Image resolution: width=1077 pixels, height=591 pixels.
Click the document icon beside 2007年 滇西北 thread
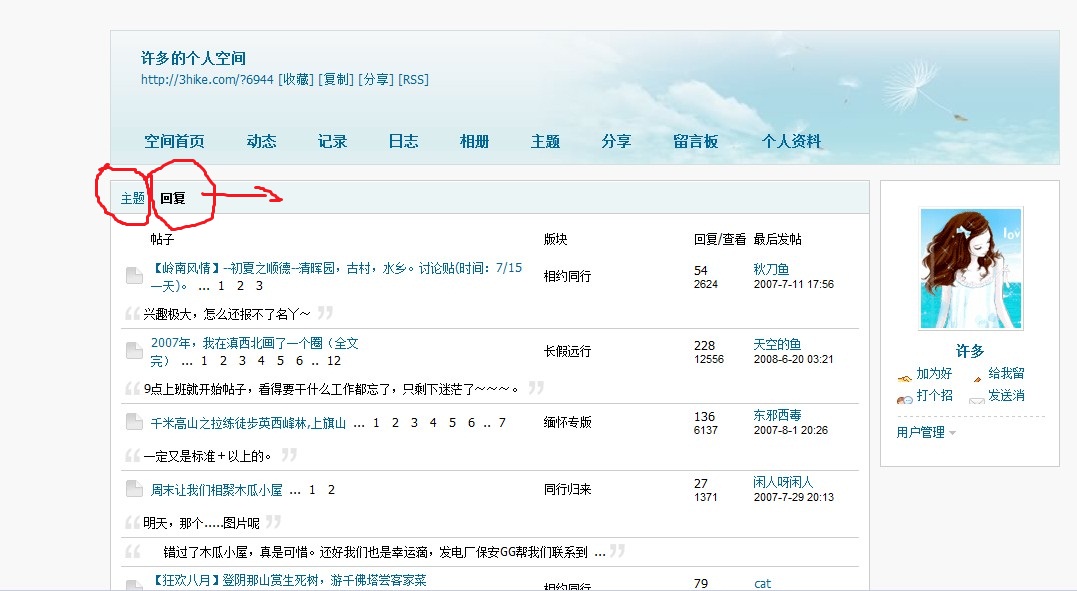point(134,351)
